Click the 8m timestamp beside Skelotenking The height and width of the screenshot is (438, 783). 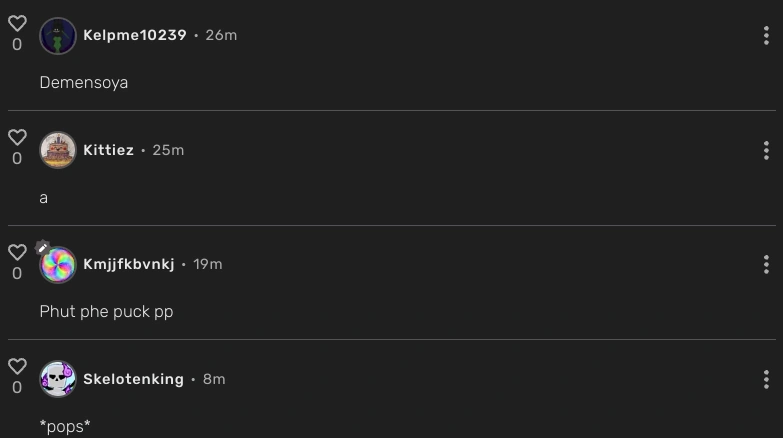(x=214, y=379)
